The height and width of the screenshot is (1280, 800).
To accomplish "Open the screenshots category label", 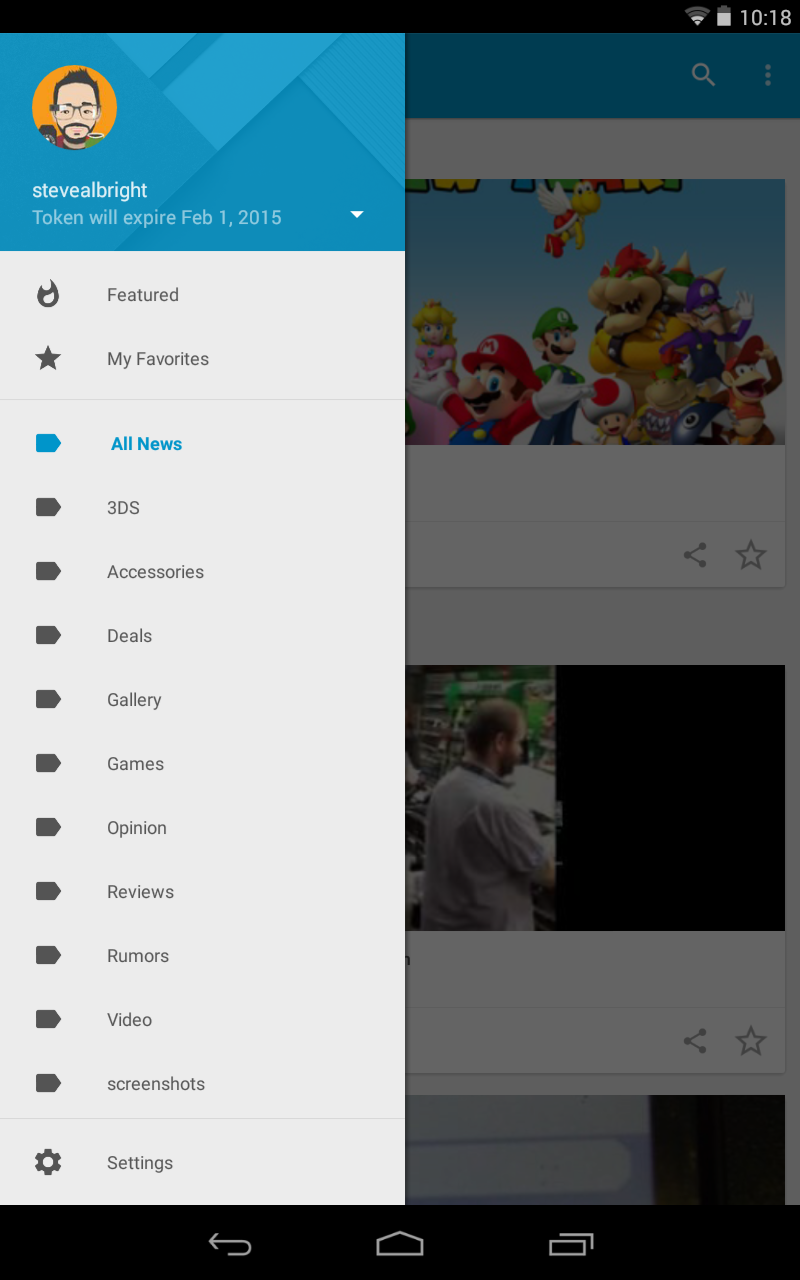I will [156, 1084].
